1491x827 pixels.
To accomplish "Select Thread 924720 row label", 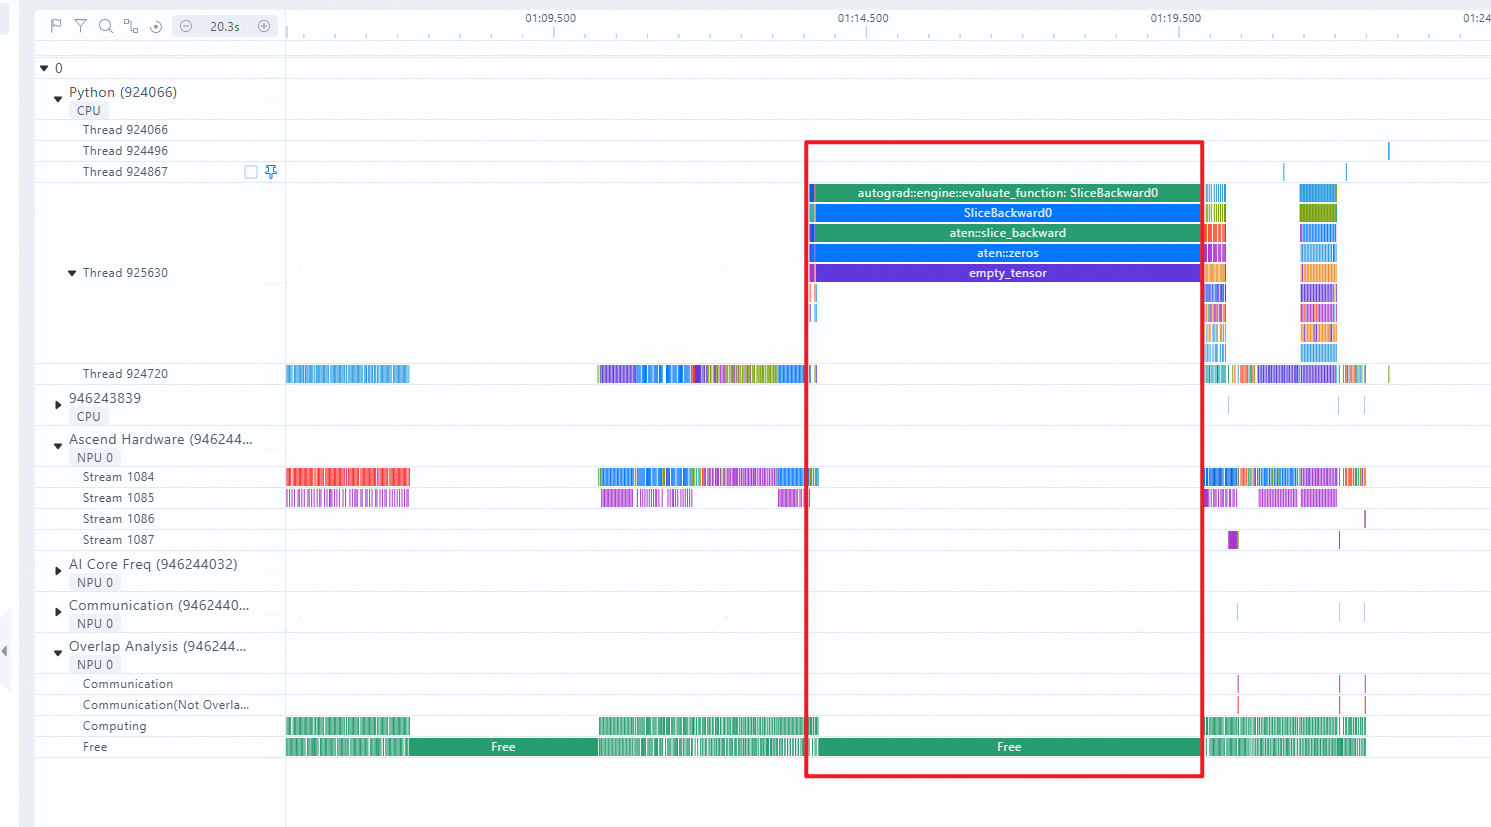I will 125,374.
